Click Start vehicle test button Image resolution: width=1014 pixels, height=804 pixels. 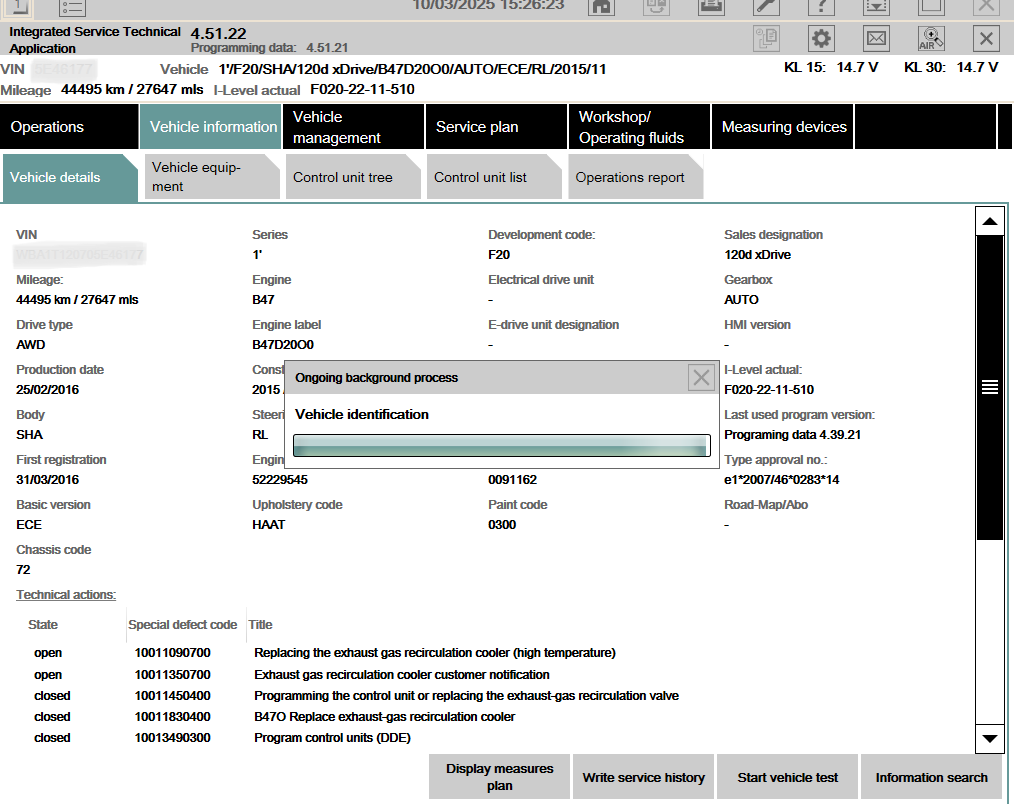point(787,777)
